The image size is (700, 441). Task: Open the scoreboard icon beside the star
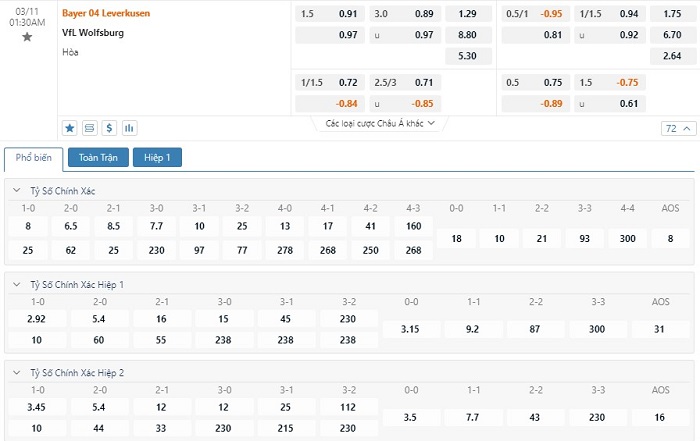(x=89, y=128)
